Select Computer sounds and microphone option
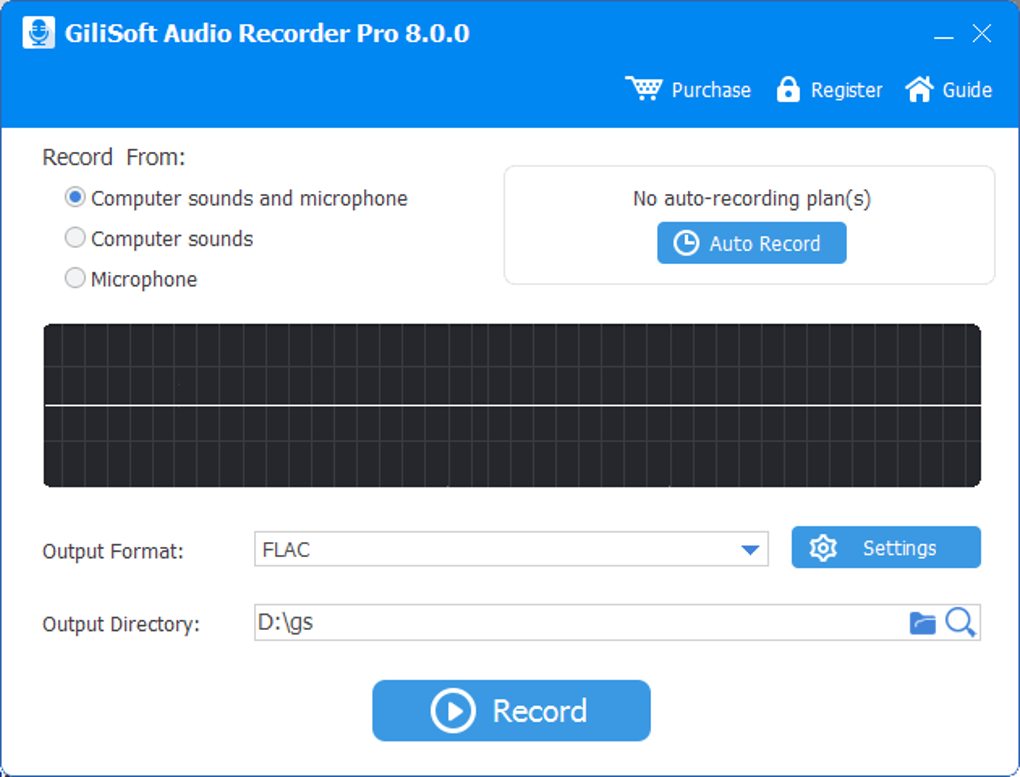This screenshot has height=777, width=1020. coord(75,198)
